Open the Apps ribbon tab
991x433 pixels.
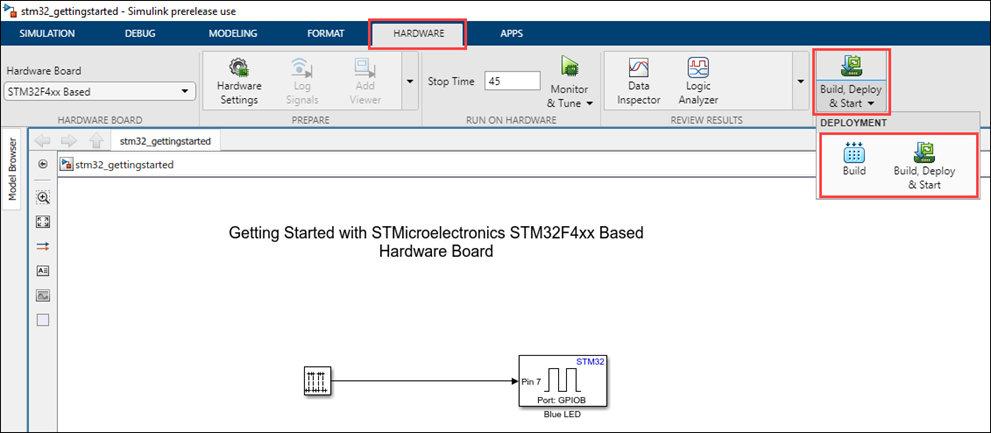pyautogui.click(x=511, y=33)
